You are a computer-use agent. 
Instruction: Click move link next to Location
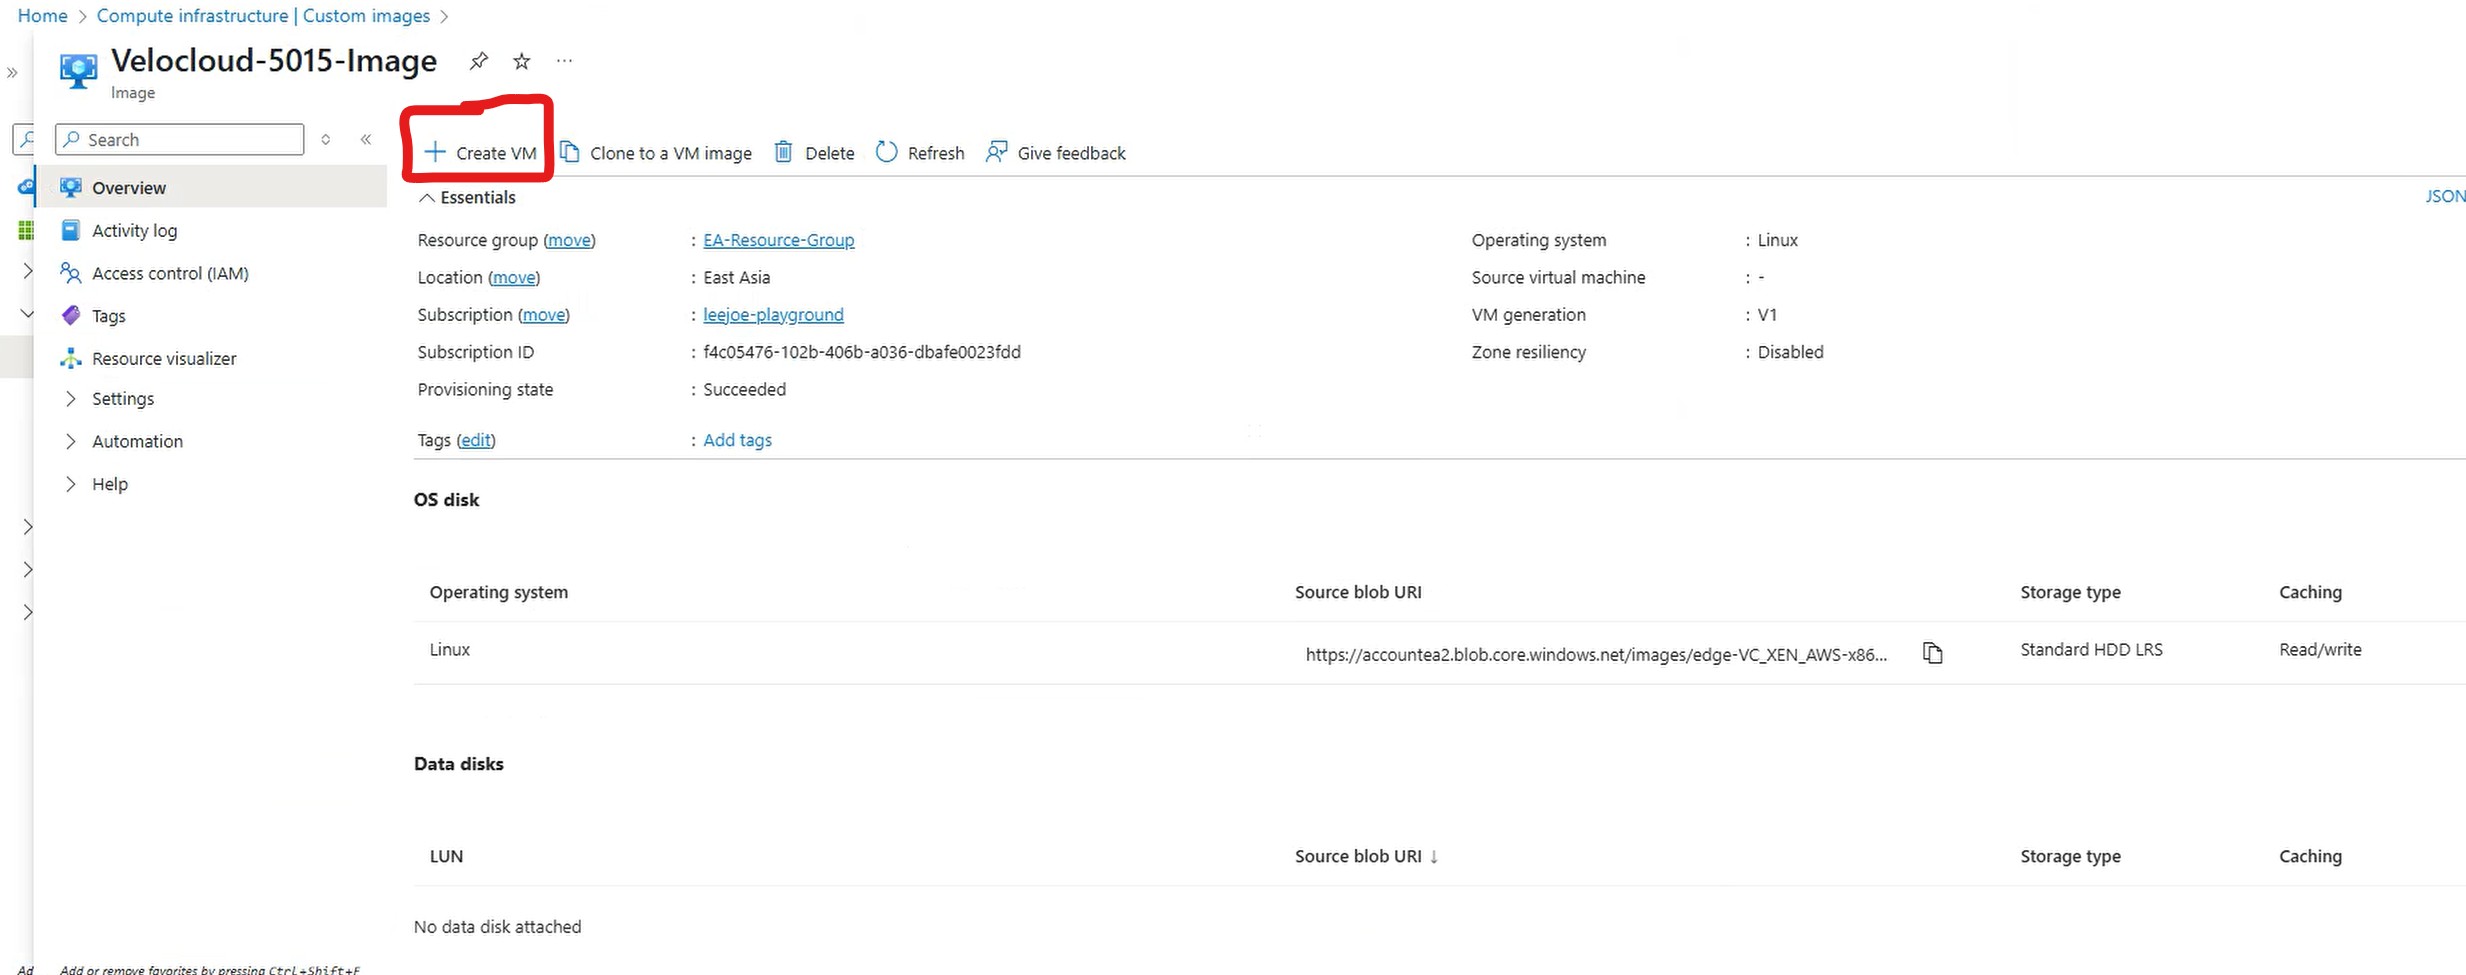[x=514, y=277]
